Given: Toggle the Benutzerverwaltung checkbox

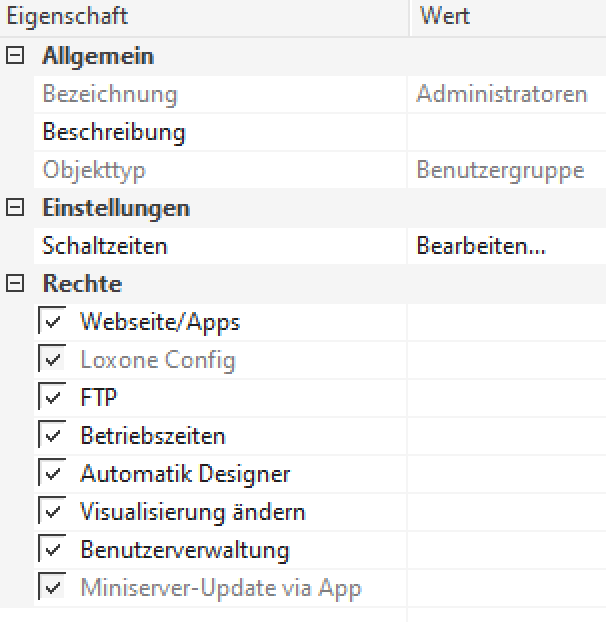Looking at the screenshot, I should pyautogui.click(x=52, y=550).
